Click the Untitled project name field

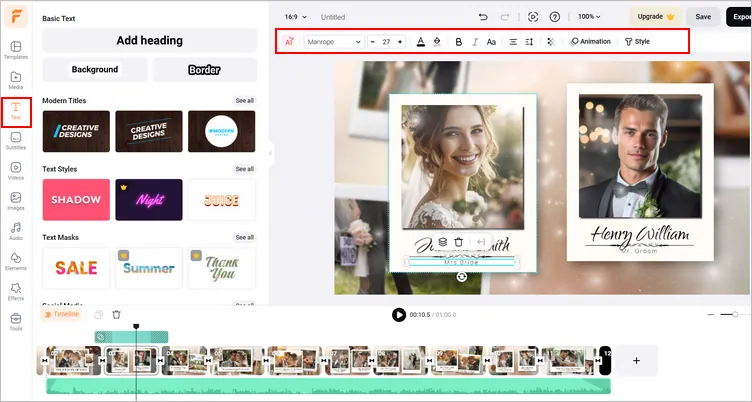[333, 17]
